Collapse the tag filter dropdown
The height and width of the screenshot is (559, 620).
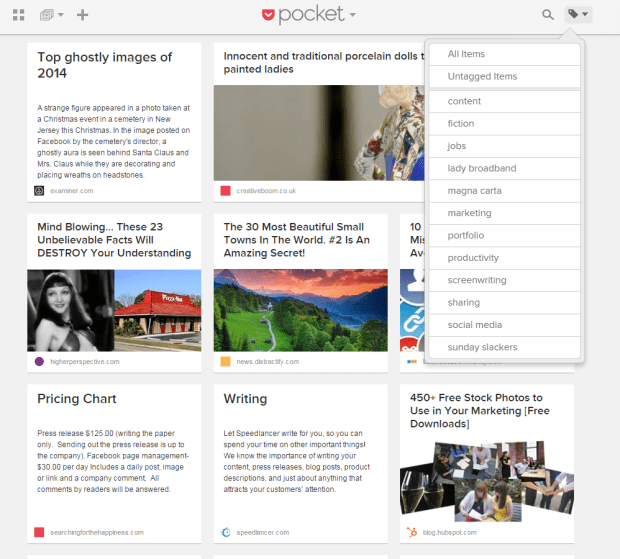click(x=578, y=15)
